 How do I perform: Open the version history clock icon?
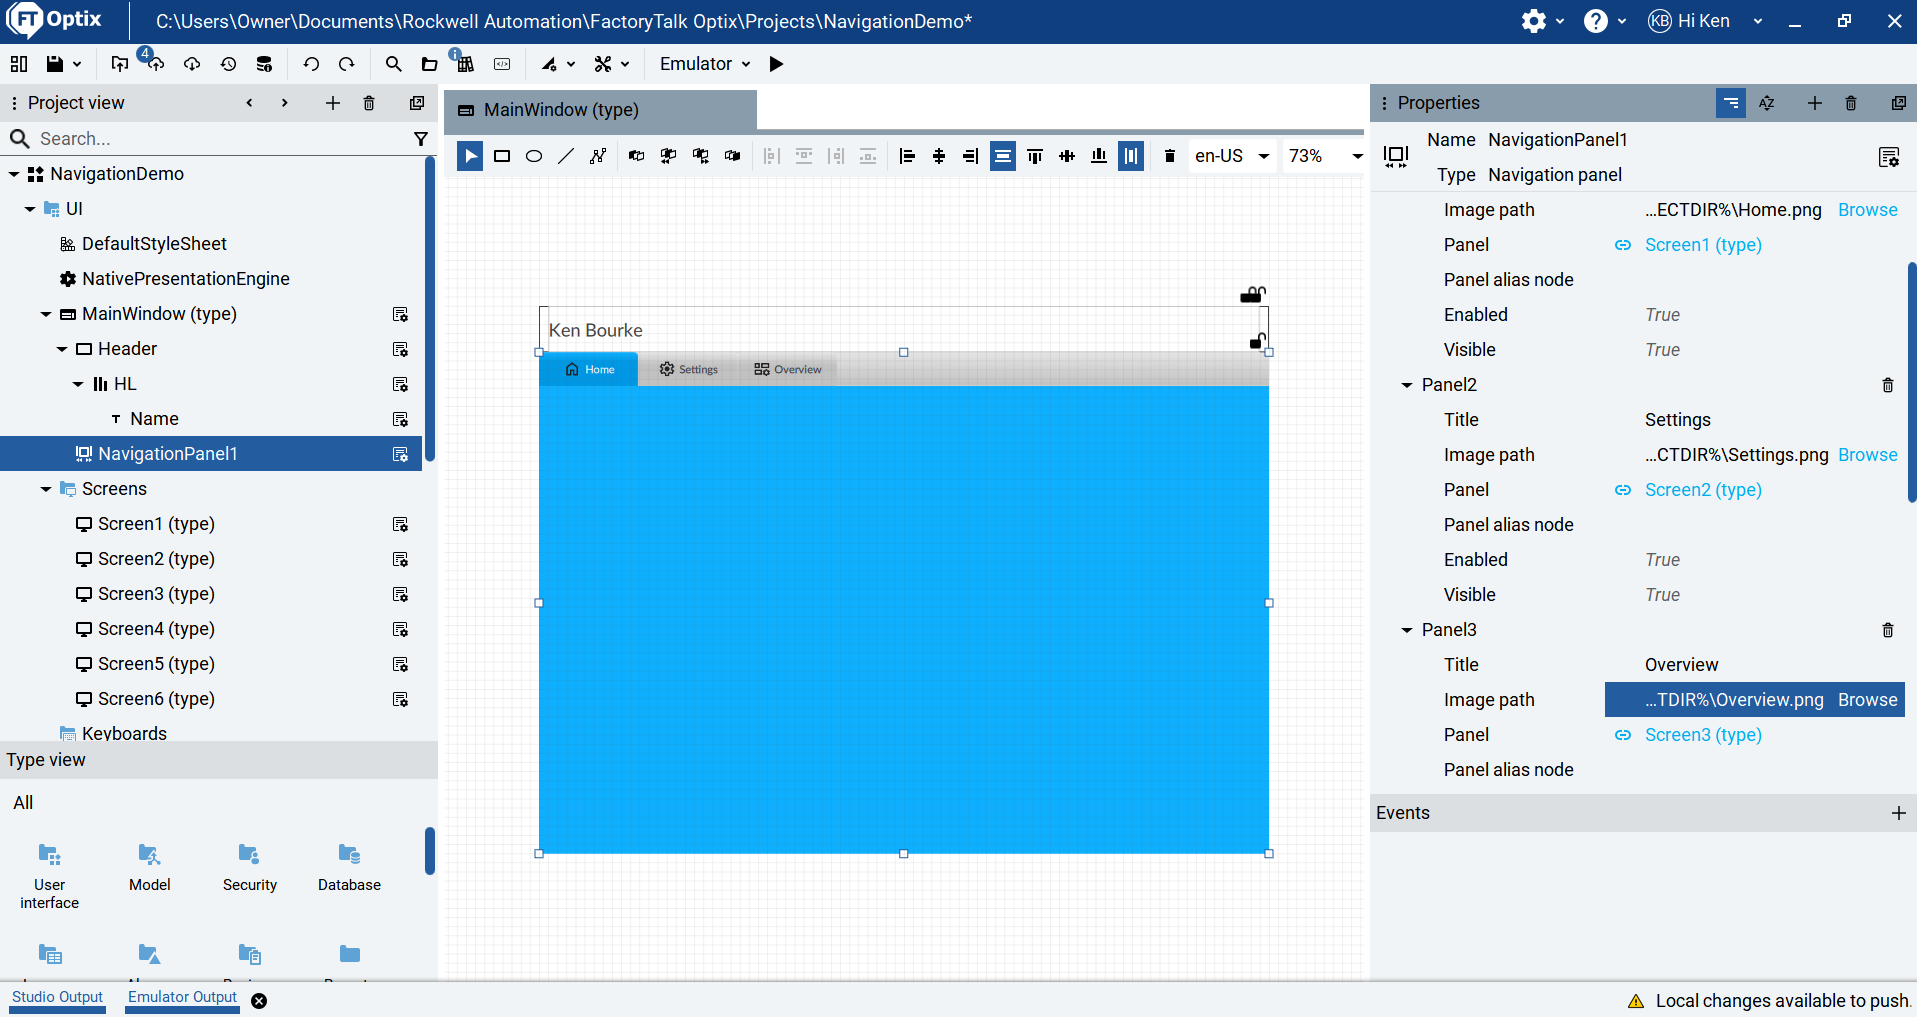[x=228, y=64]
